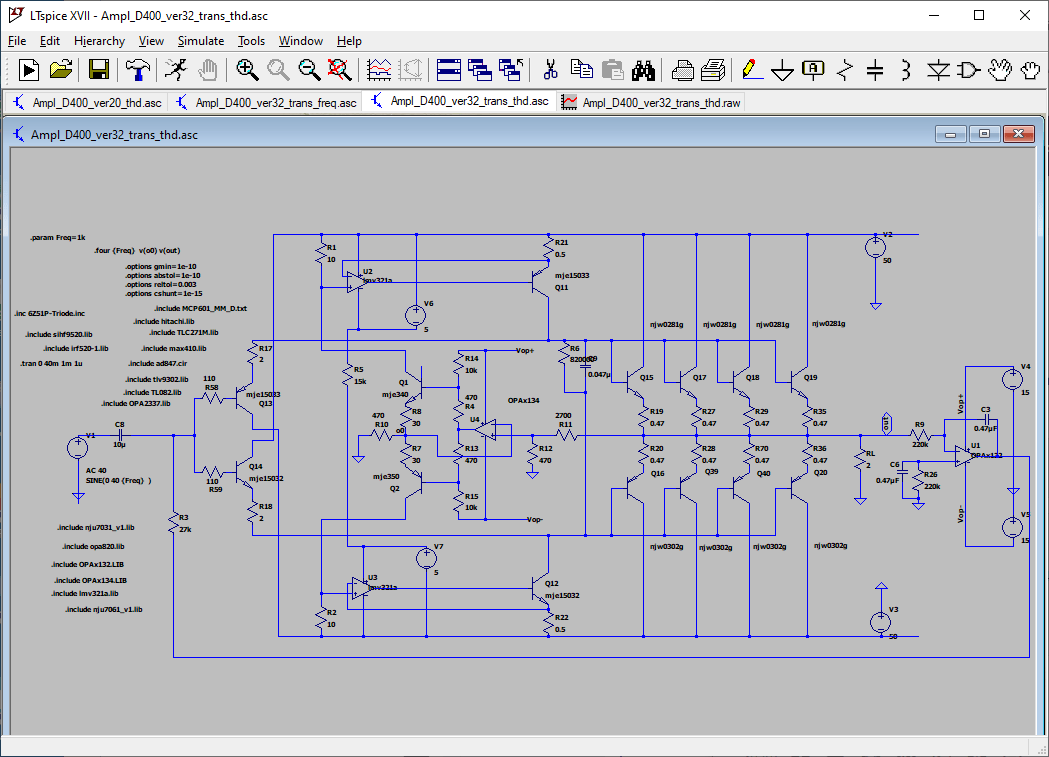Switch to Ampl_D400_ver20_thd.asc tab
This screenshot has height=757, width=1049.
(88, 102)
